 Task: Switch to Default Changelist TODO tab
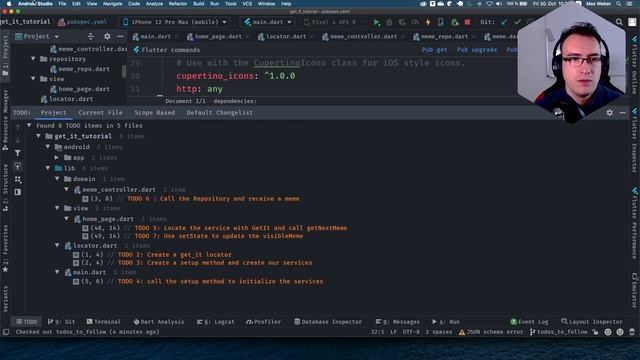click(220, 113)
